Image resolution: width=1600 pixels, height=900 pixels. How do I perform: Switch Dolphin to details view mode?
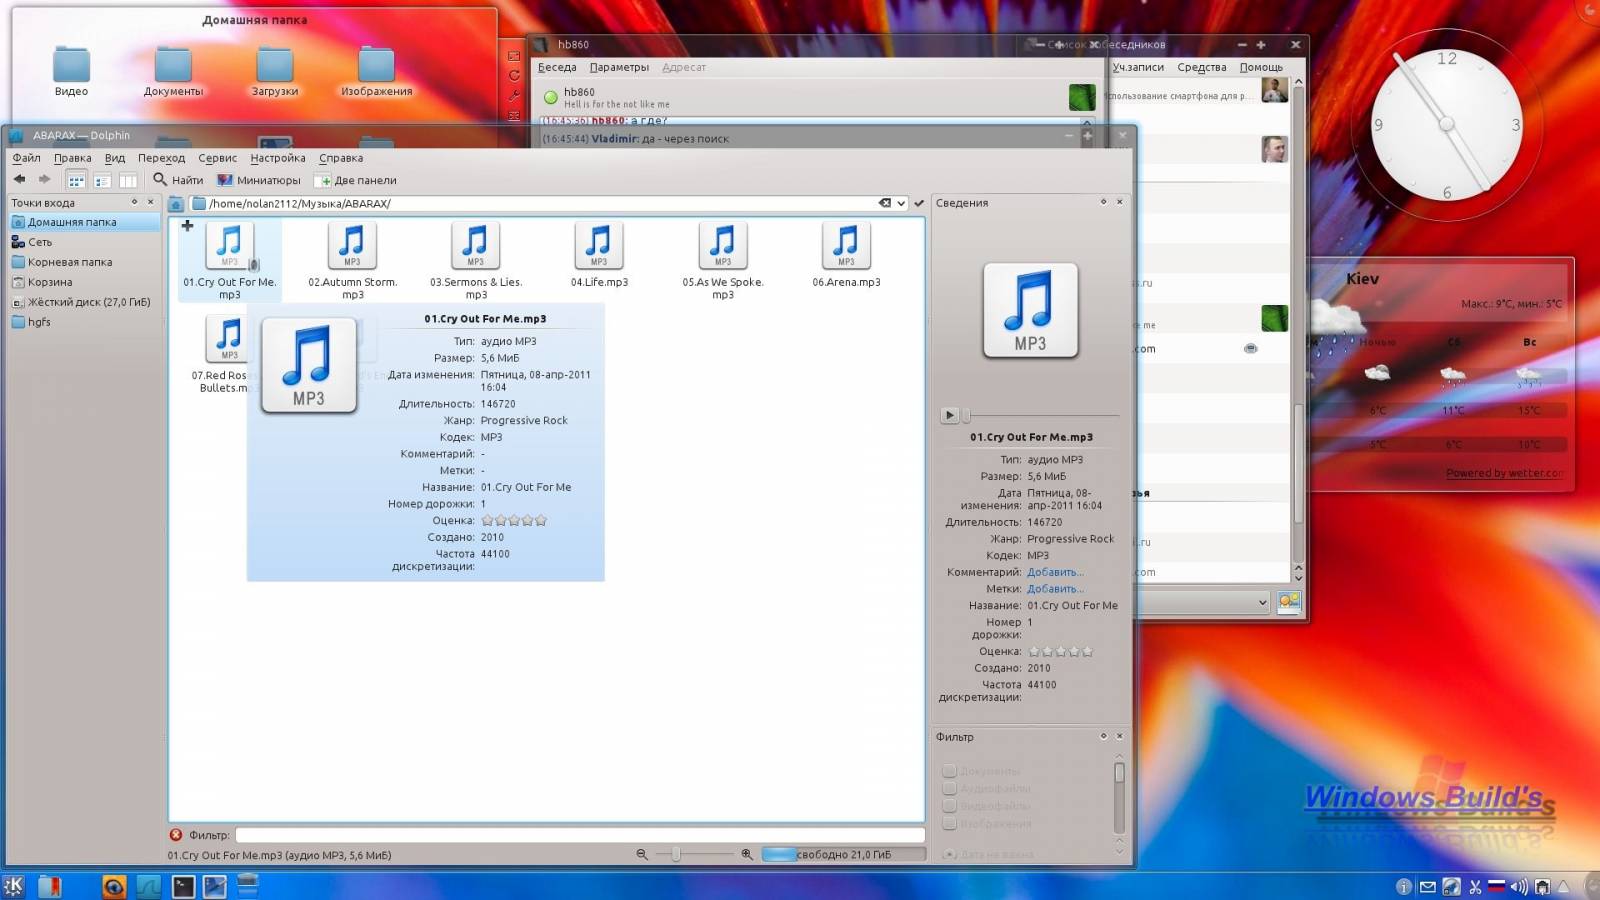coord(102,180)
